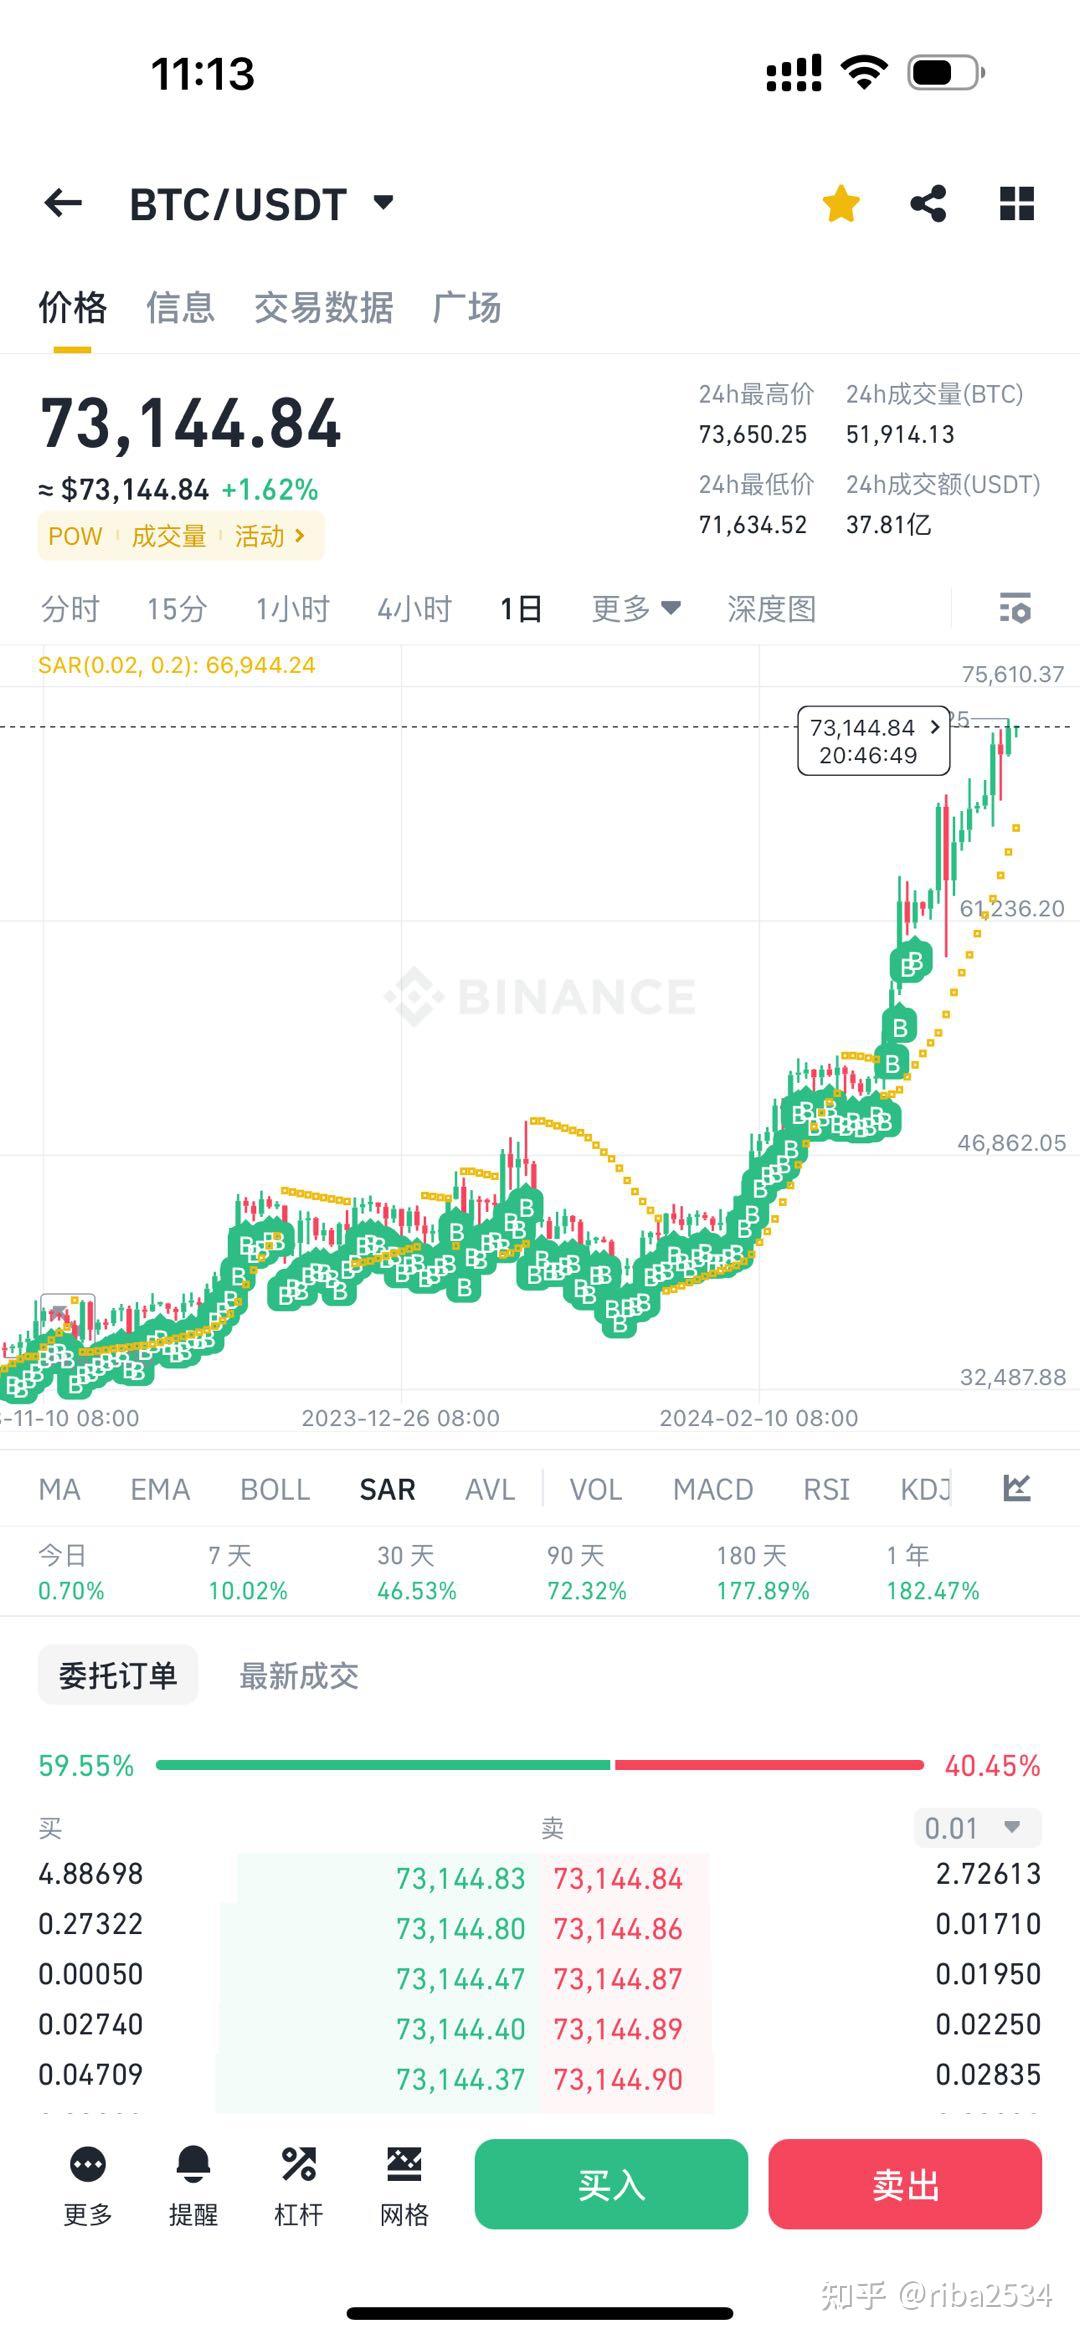Open the share icon for BTC/USDT
1080x2340 pixels.
927,203
